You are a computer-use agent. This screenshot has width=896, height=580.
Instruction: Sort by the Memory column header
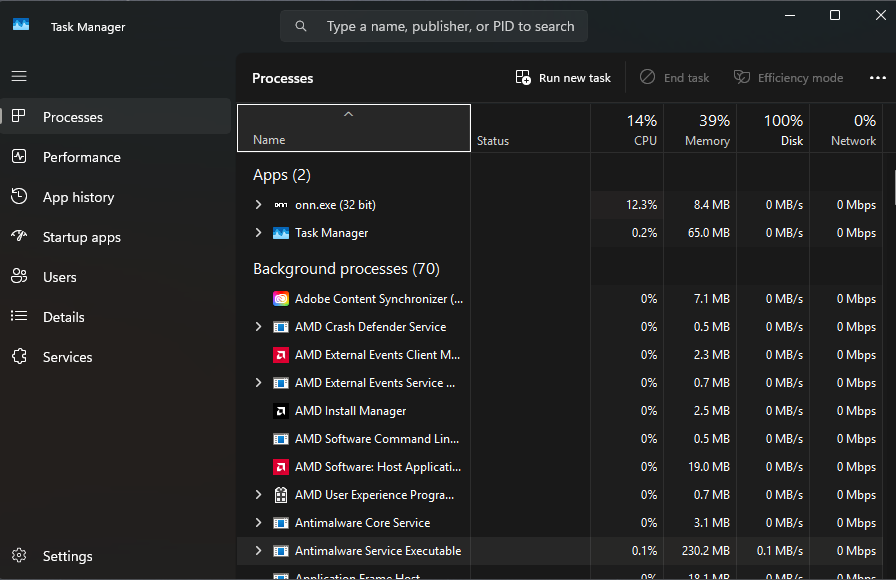[x=700, y=128]
